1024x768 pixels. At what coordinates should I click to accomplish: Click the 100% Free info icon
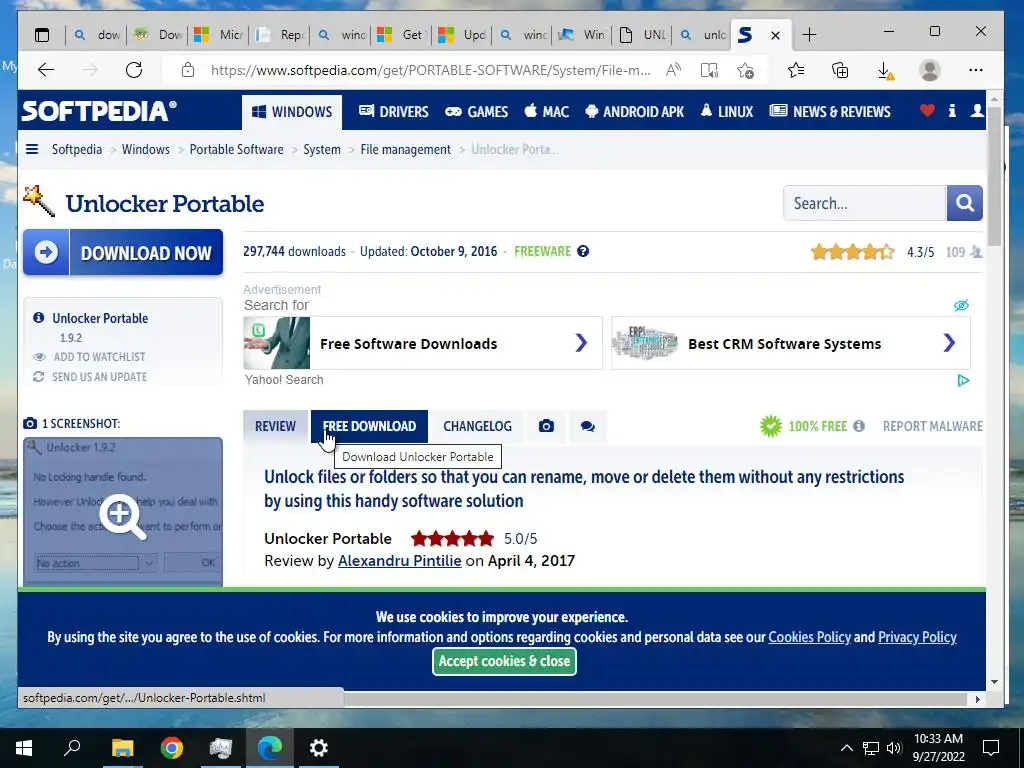pyautogui.click(x=859, y=426)
